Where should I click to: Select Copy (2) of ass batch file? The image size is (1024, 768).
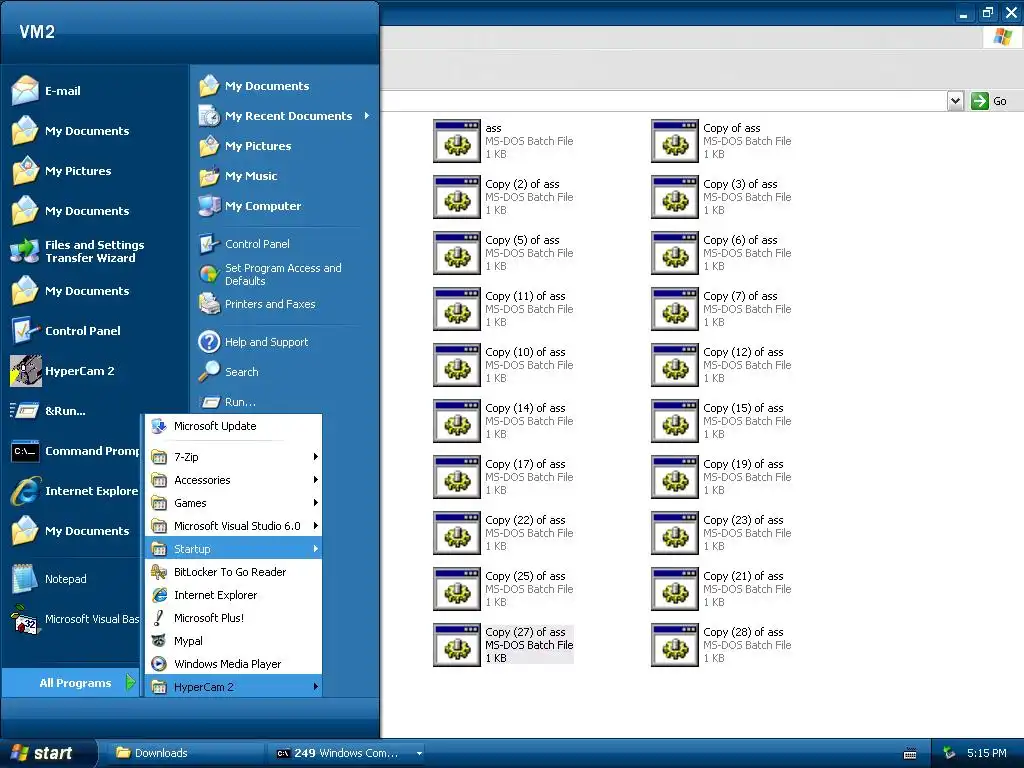click(503, 197)
